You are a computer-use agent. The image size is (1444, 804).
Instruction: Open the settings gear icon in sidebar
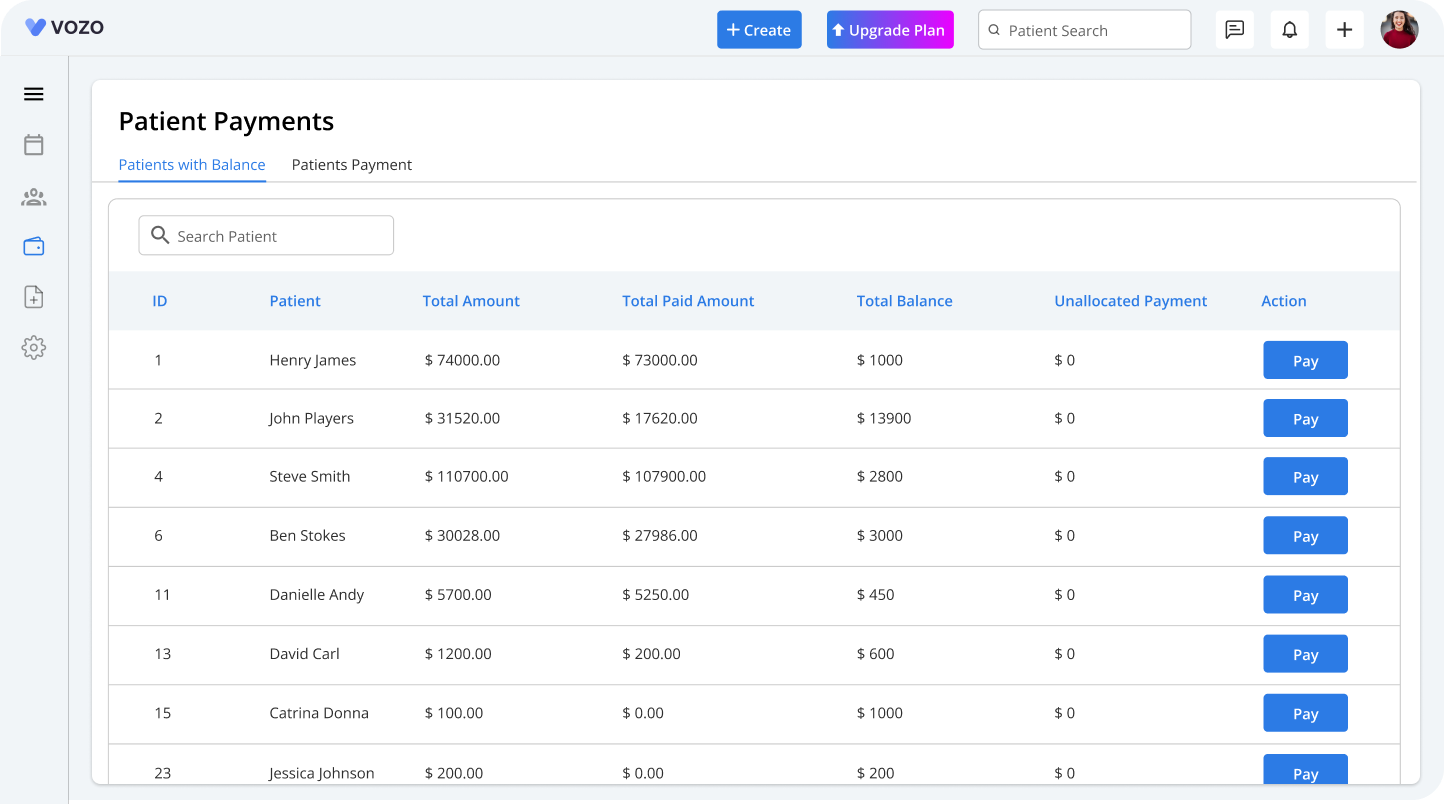coord(34,348)
